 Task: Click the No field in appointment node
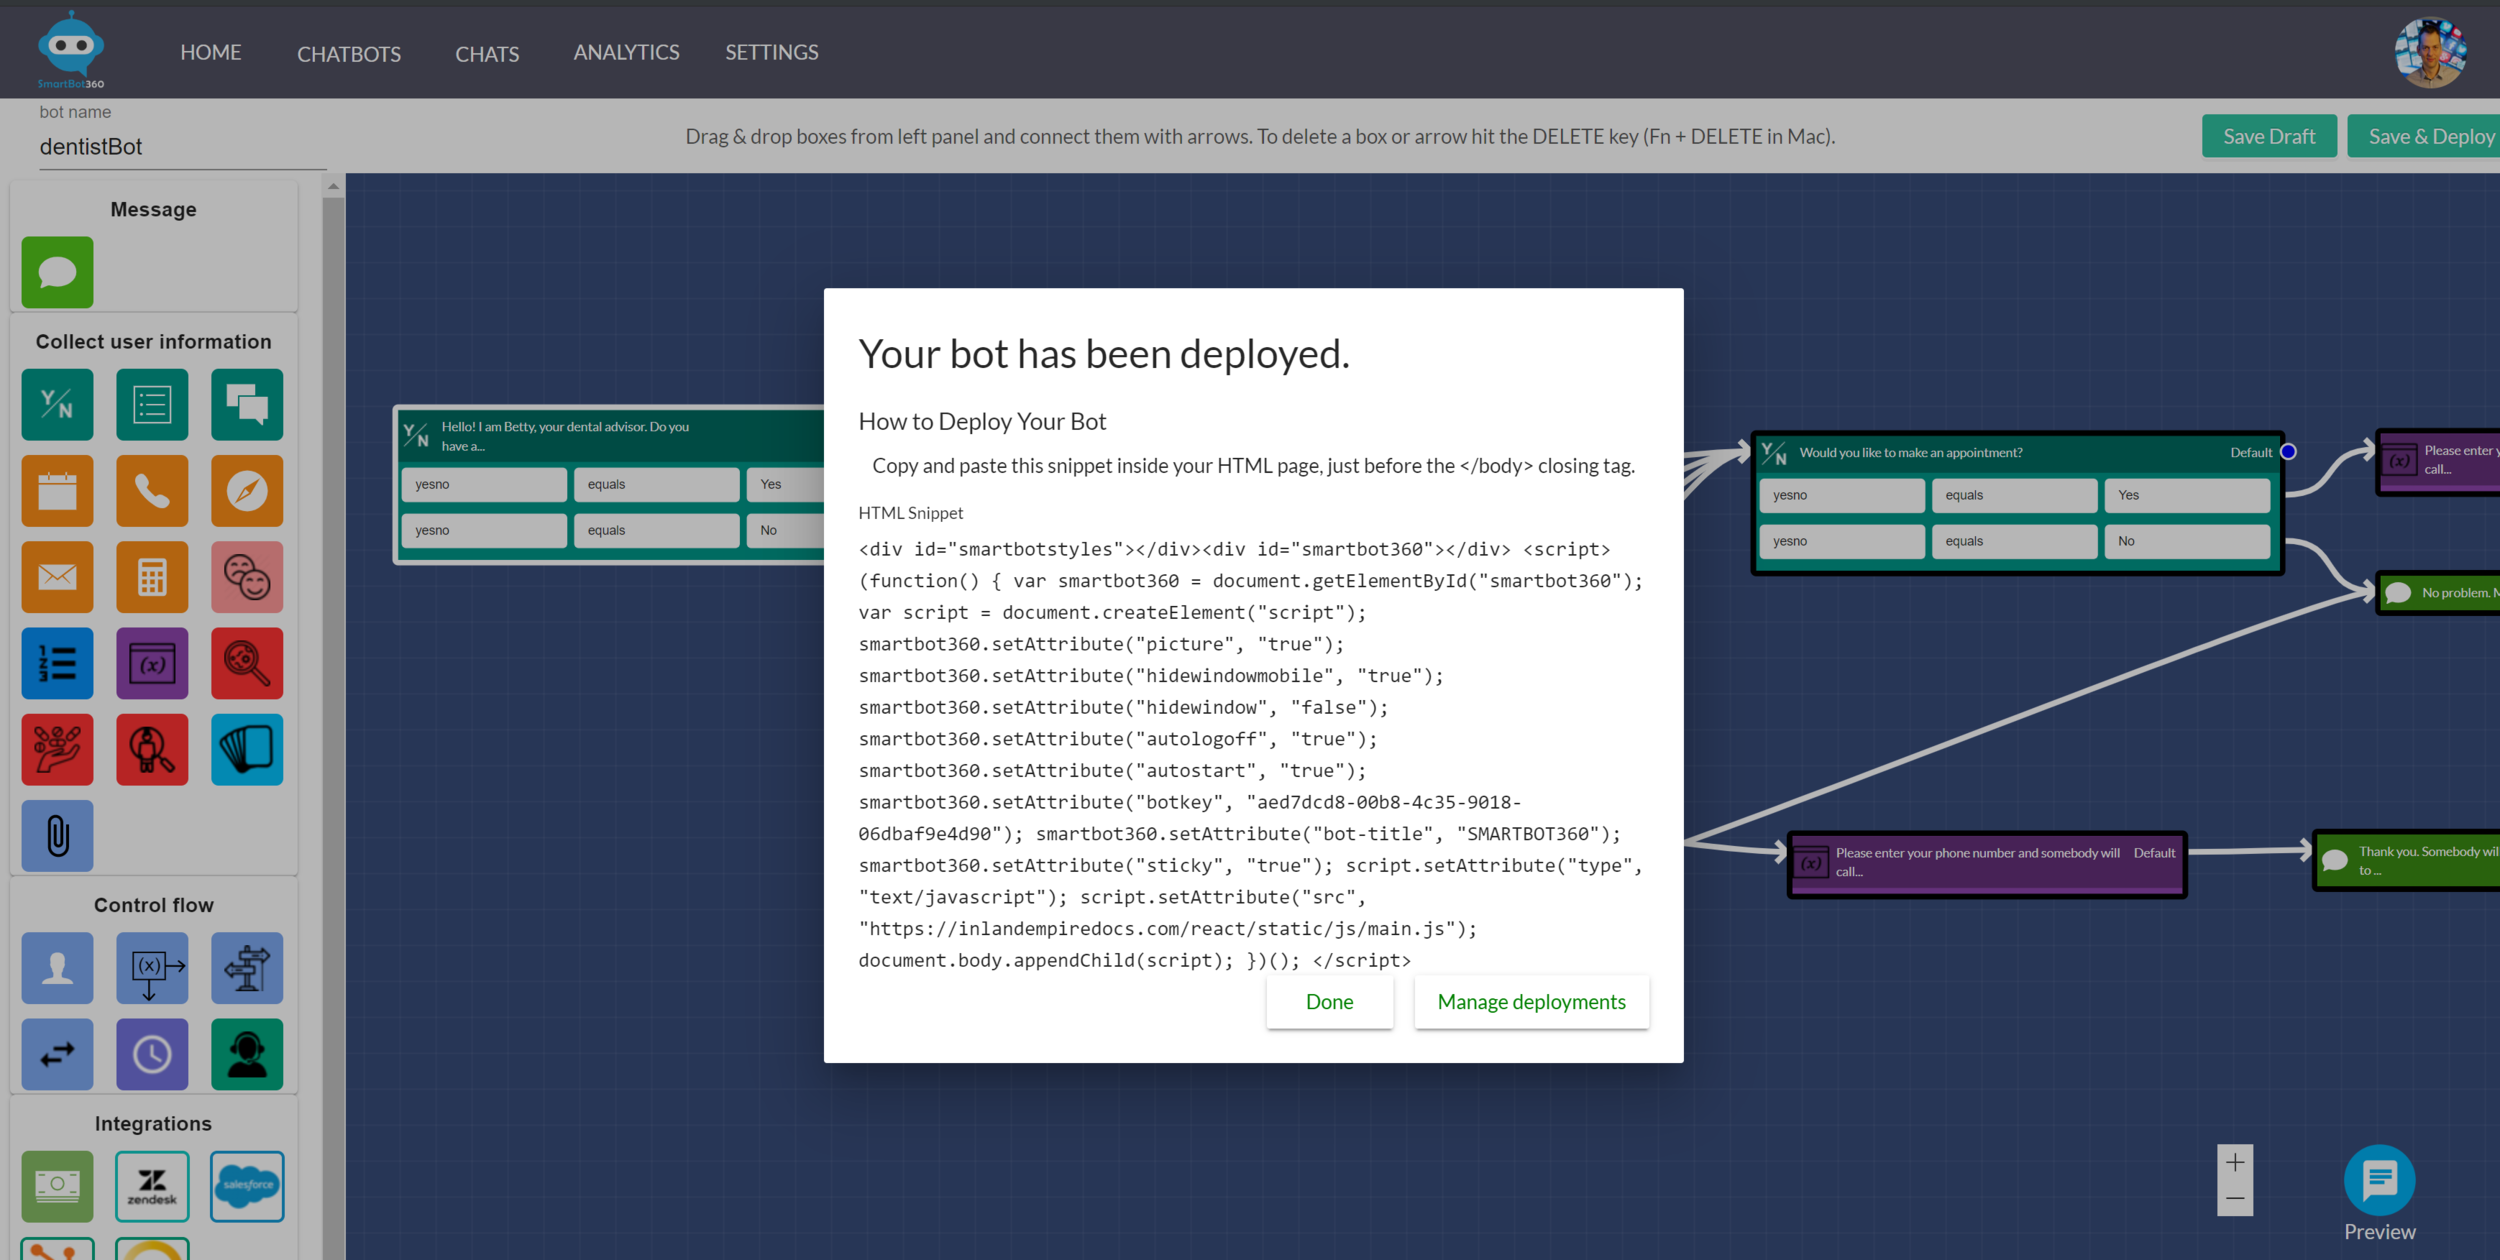tap(2186, 541)
